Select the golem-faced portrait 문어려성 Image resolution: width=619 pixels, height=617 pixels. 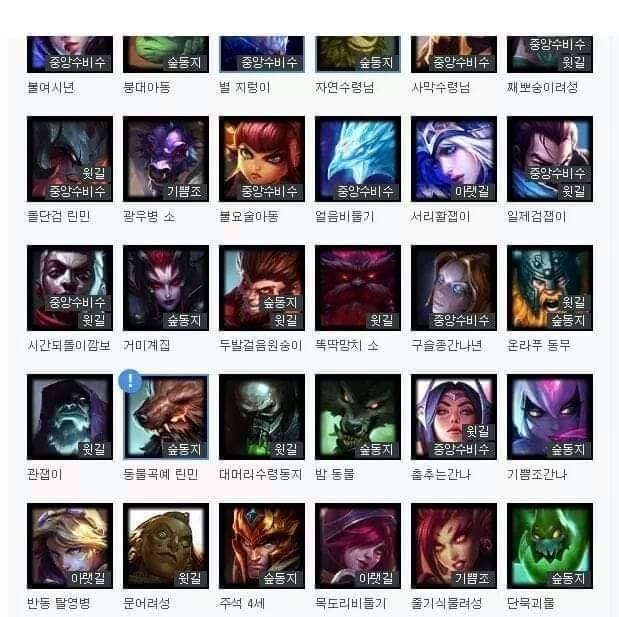166,546
